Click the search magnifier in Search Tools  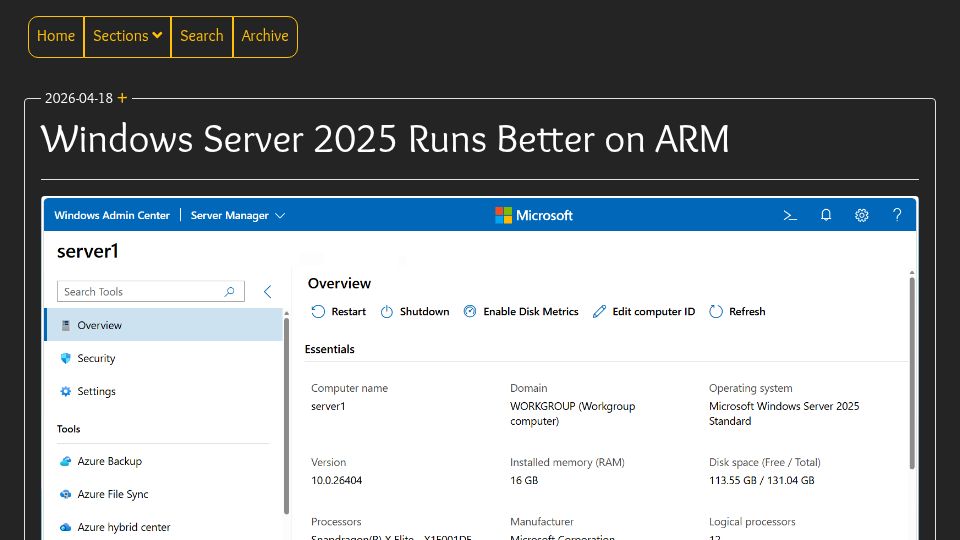[230, 291]
